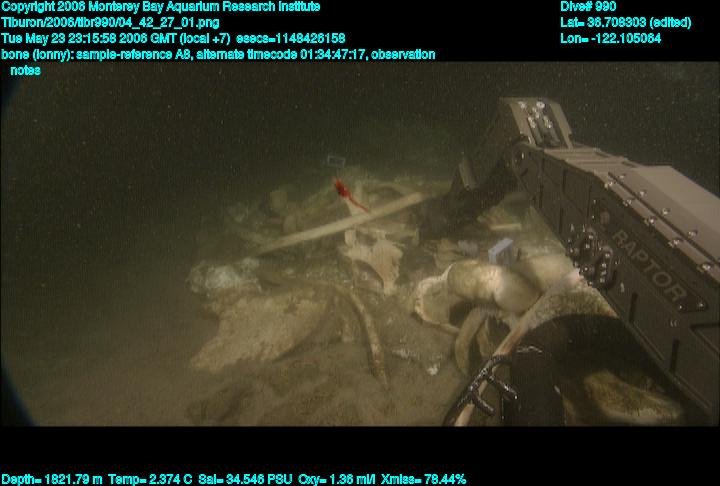Select the 'esecs=1148426158' value

pos(291,39)
